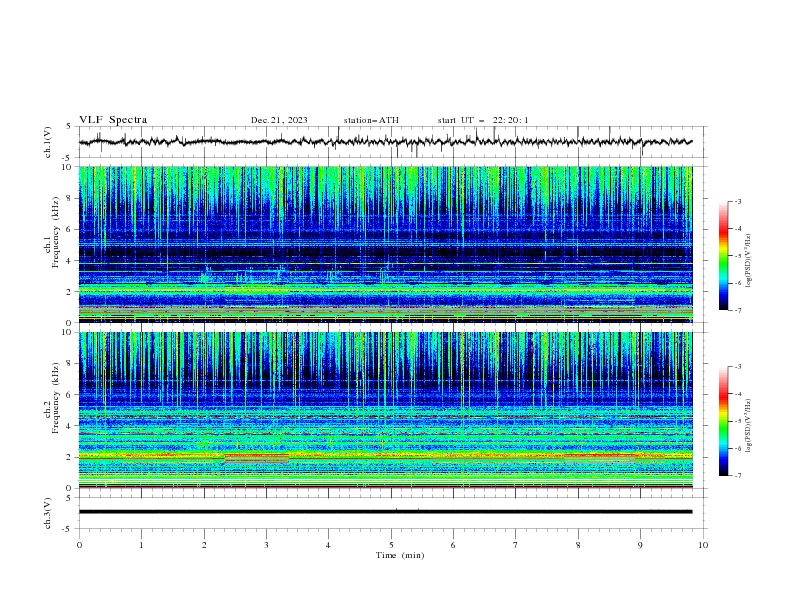The width and height of the screenshot is (792, 612).
Task: Click the "-7" tick on ch.2 colorbar
Action: tap(738, 475)
